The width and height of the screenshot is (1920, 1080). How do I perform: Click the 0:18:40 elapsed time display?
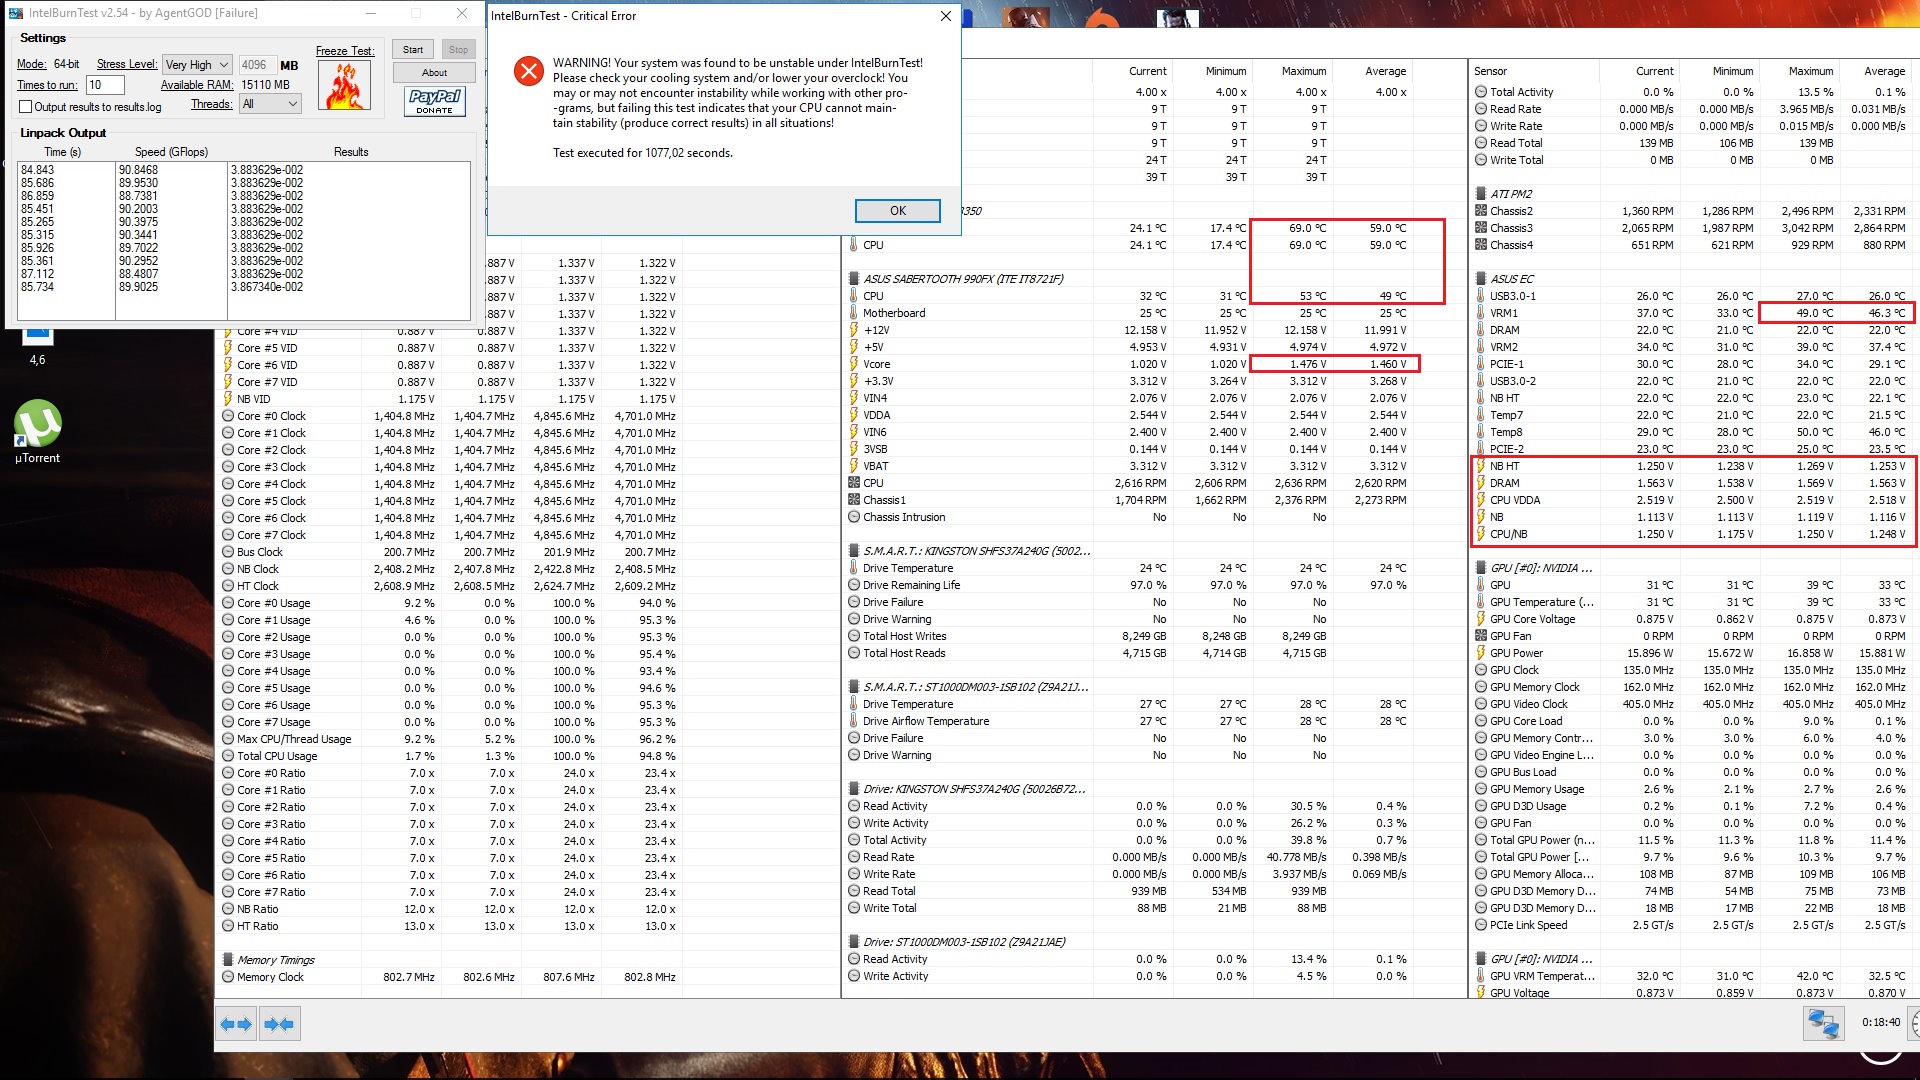click(1881, 1023)
